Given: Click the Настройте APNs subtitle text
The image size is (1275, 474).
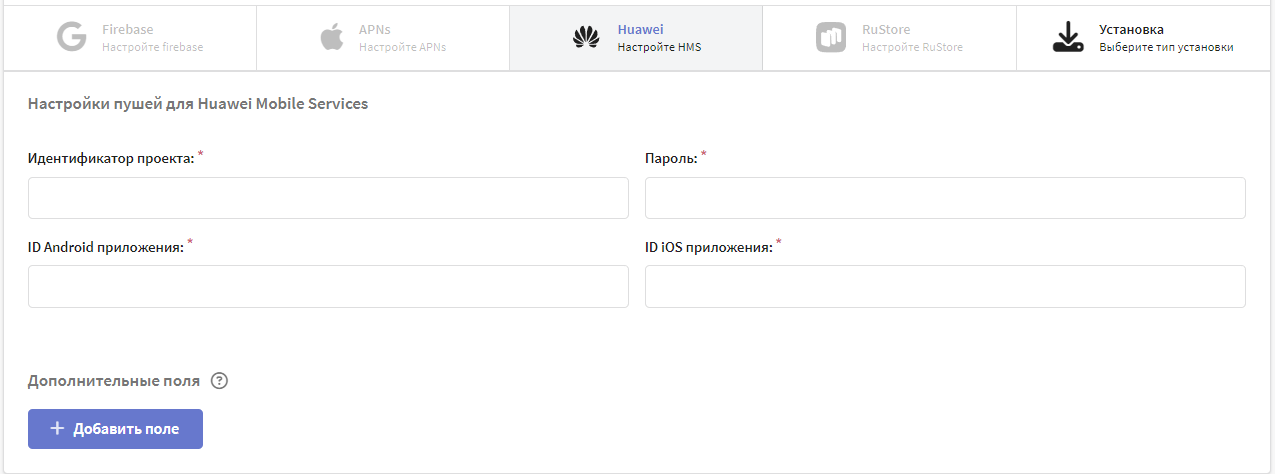Looking at the screenshot, I should coord(403,47).
